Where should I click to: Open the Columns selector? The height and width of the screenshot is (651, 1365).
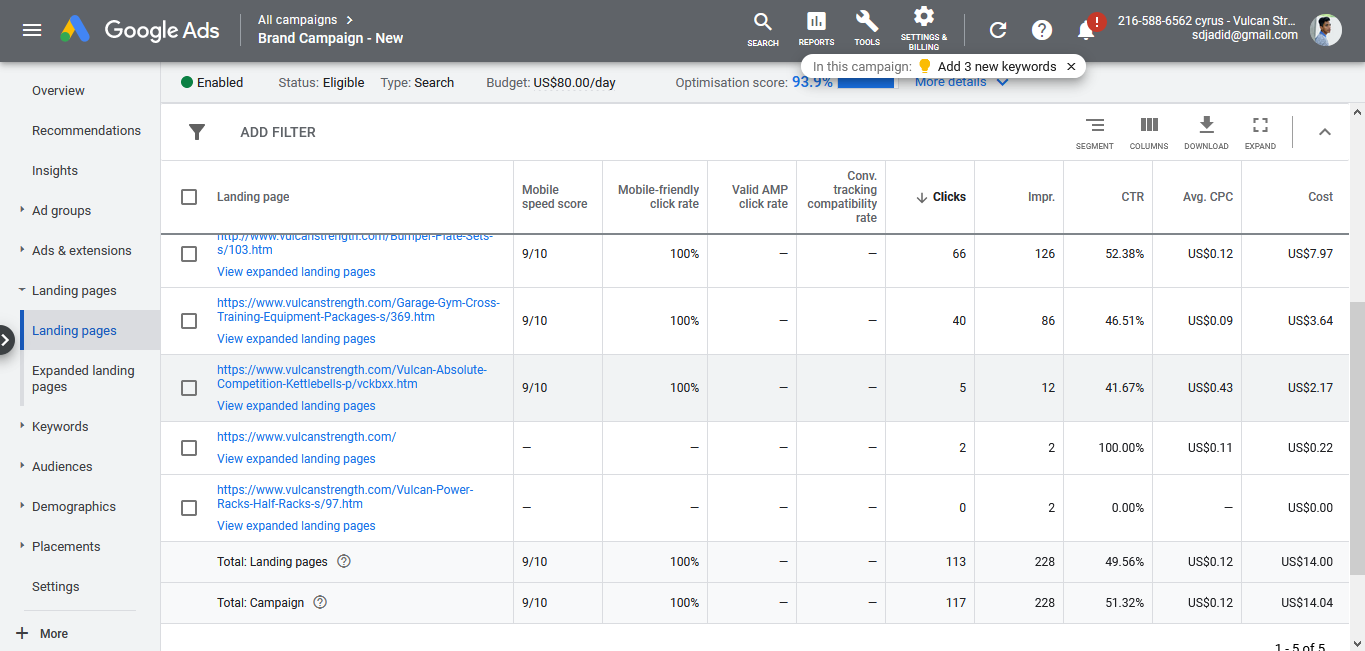1149,130
